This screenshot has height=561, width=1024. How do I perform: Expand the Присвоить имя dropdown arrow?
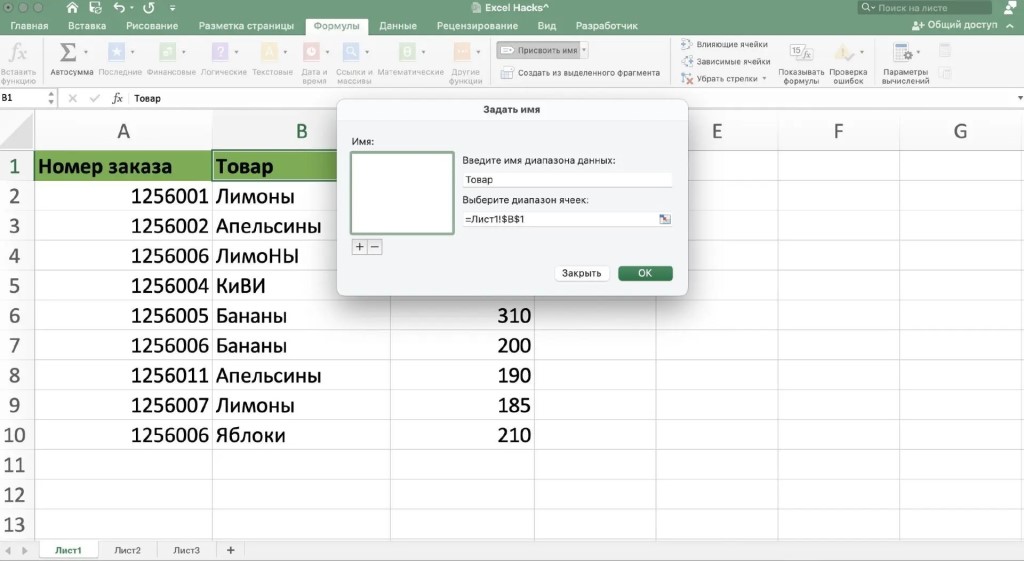tap(584, 50)
